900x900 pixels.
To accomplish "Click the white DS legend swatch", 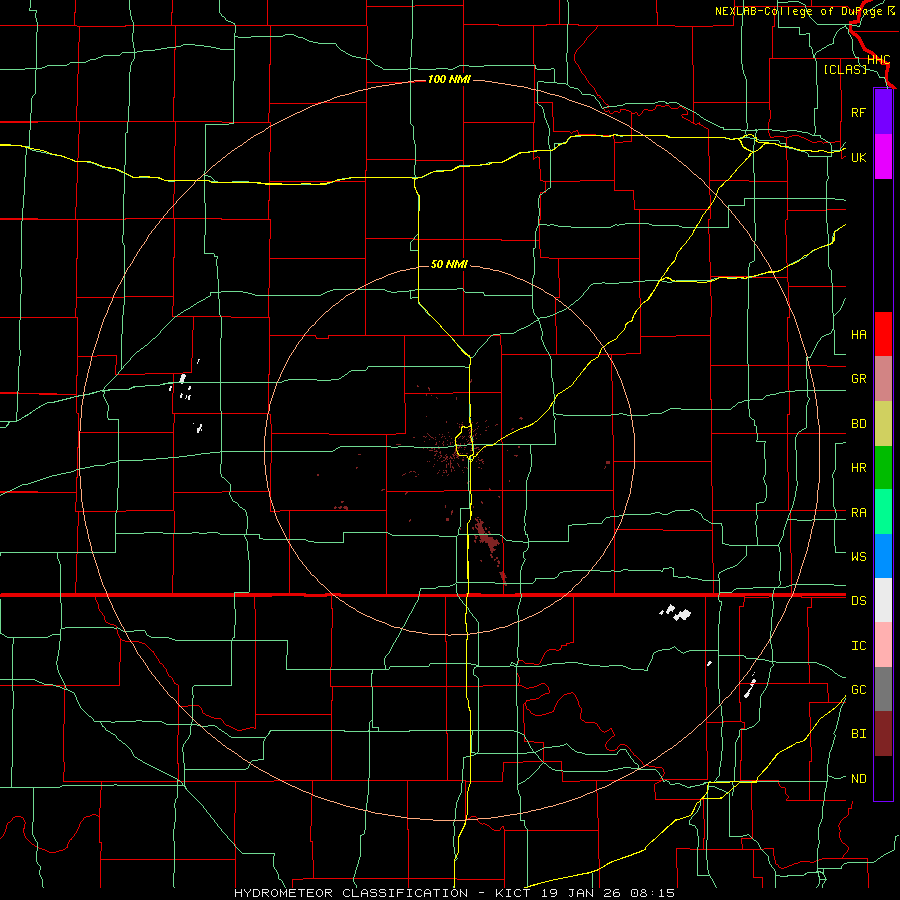I will click(x=883, y=600).
